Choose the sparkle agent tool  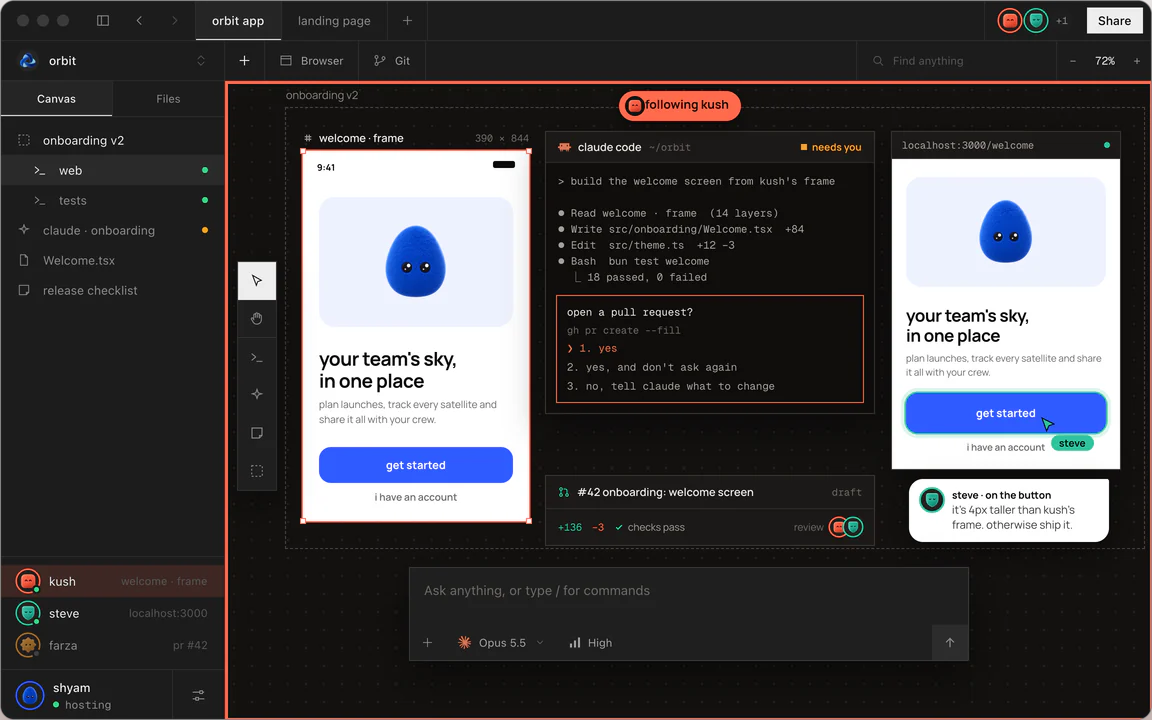click(256, 395)
